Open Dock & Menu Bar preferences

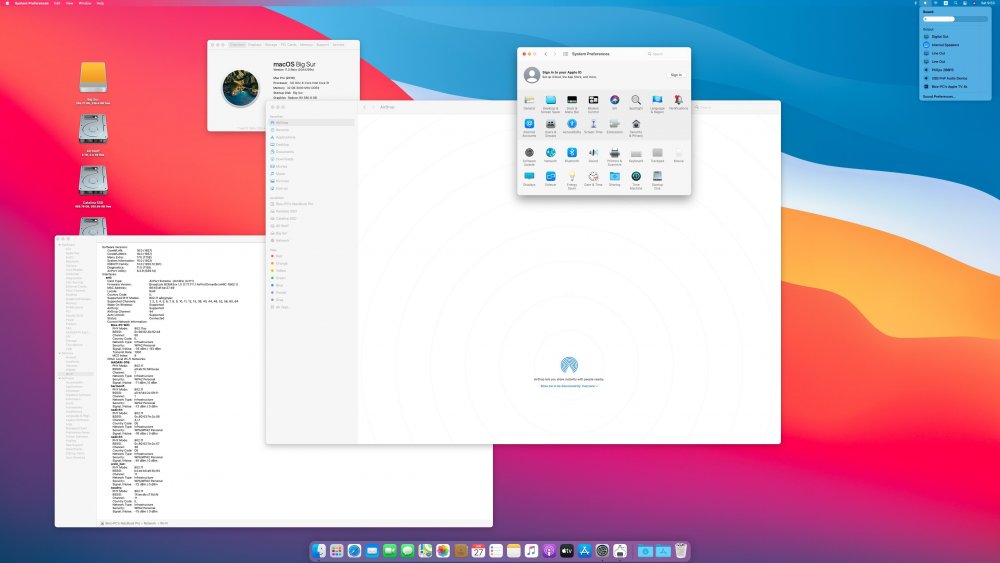pyautogui.click(x=572, y=103)
